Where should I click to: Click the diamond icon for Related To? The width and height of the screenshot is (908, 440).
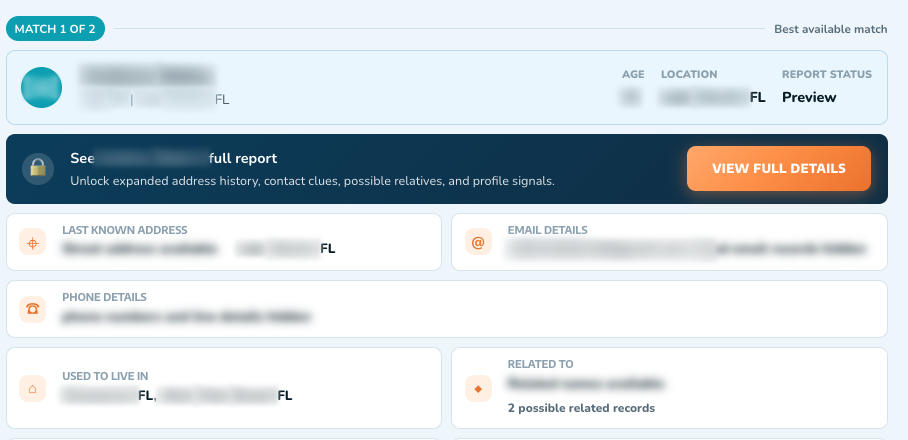click(478, 388)
